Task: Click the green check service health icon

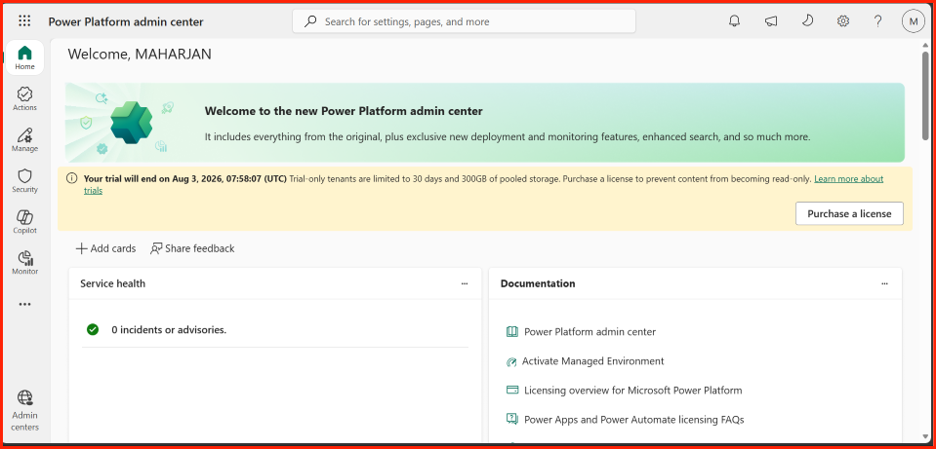Action: click(93, 330)
